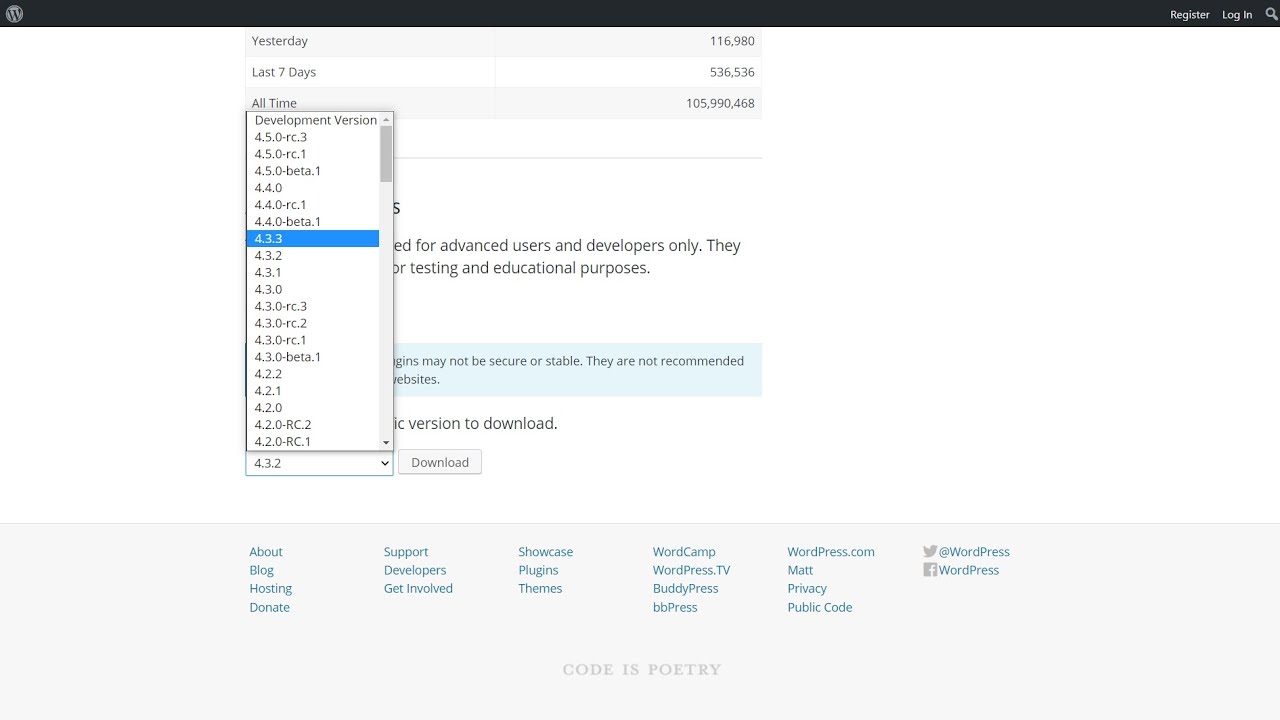Select version 4.3.0-rc.2
Image resolution: width=1280 pixels, height=720 pixels.
(x=313, y=323)
